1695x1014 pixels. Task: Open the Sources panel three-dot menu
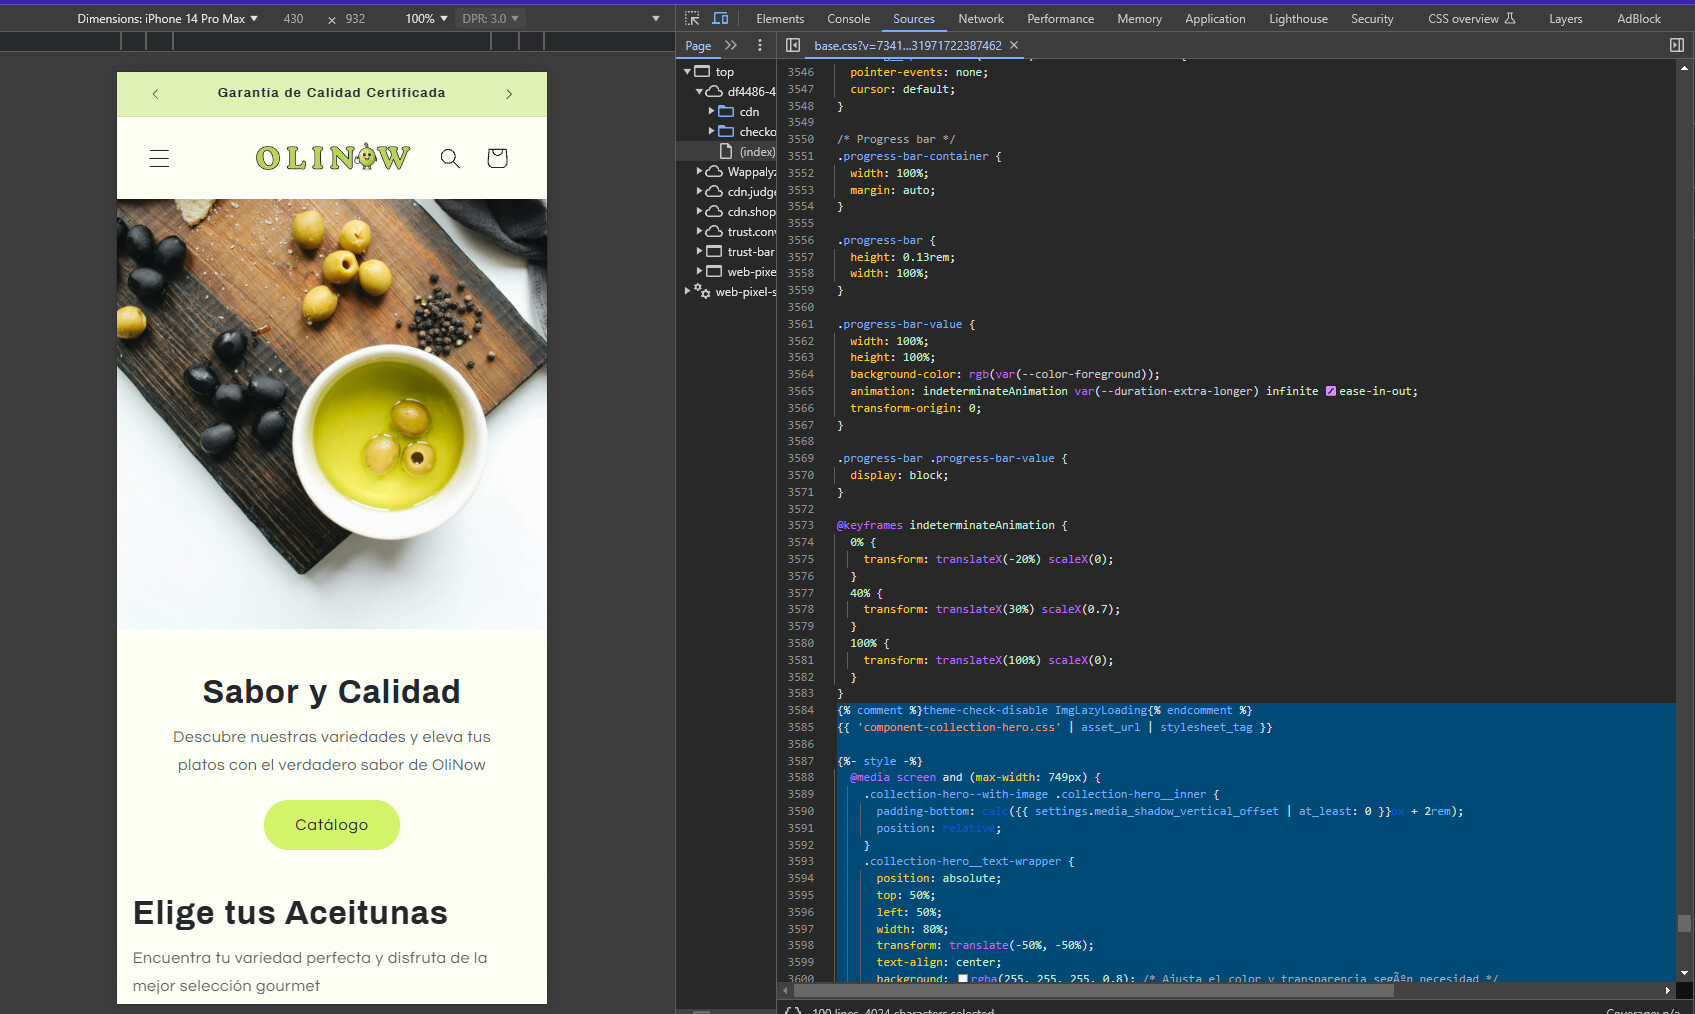click(x=760, y=45)
